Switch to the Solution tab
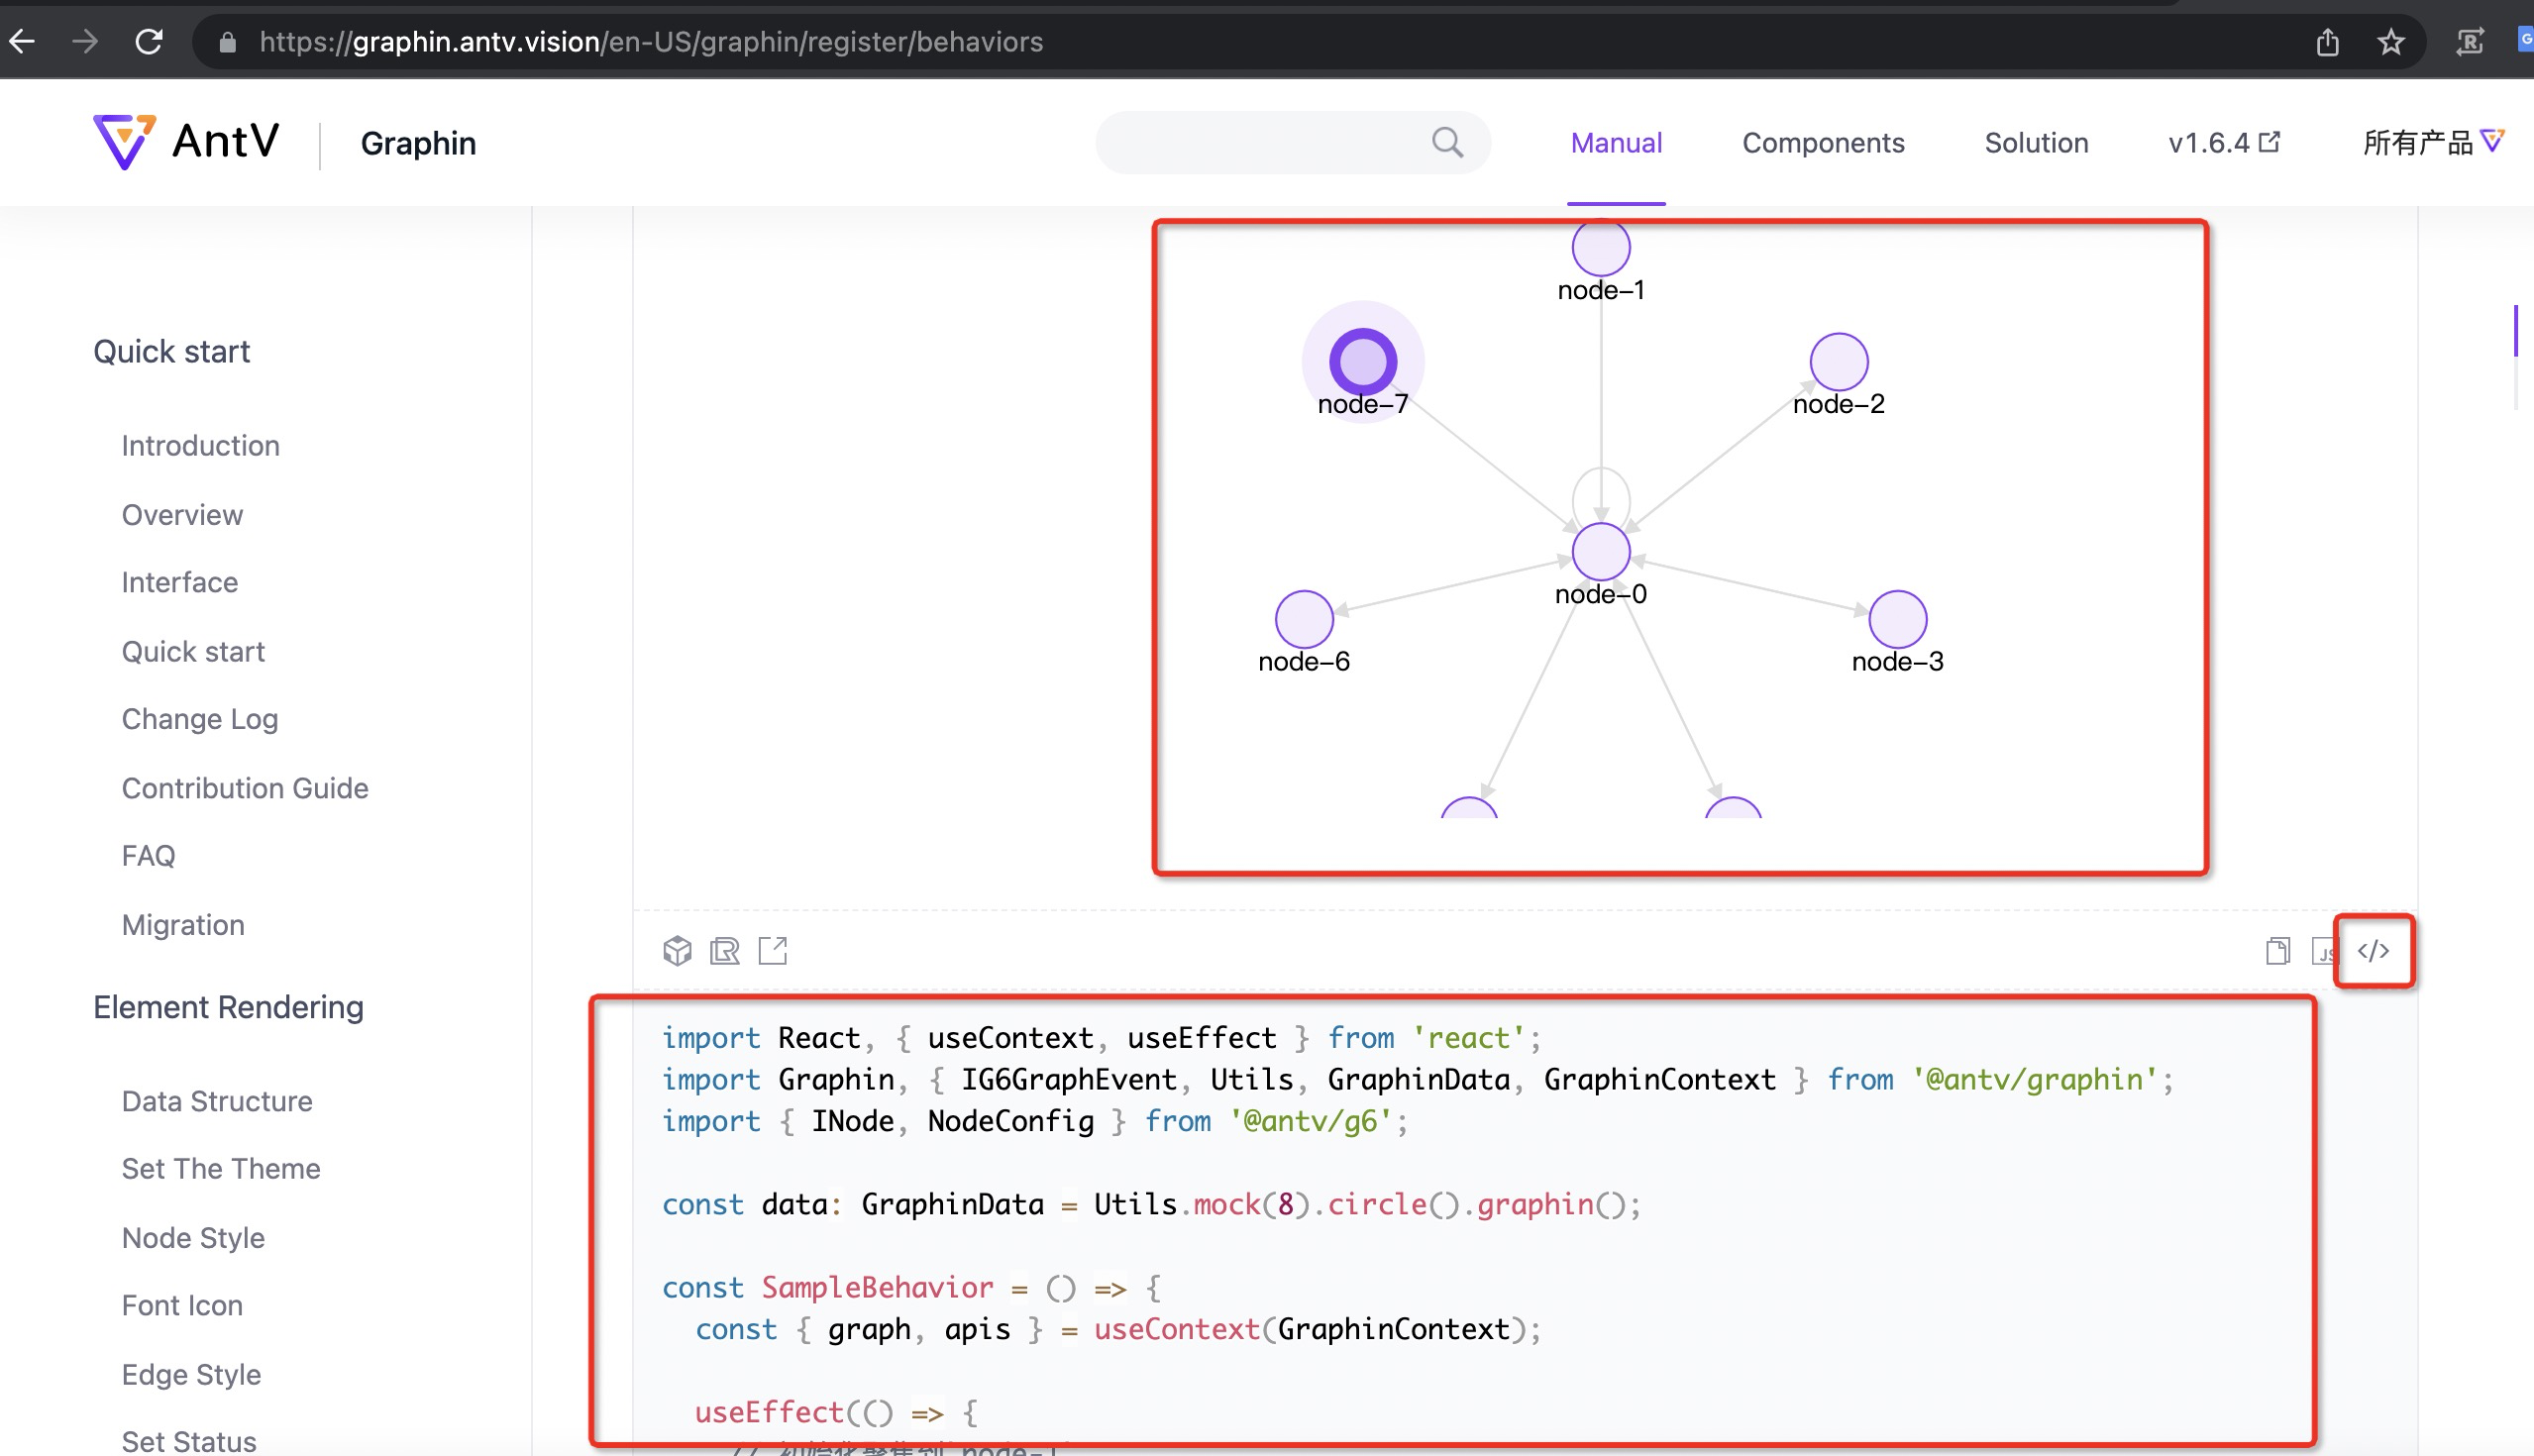The height and width of the screenshot is (1456, 2534). click(2035, 142)
